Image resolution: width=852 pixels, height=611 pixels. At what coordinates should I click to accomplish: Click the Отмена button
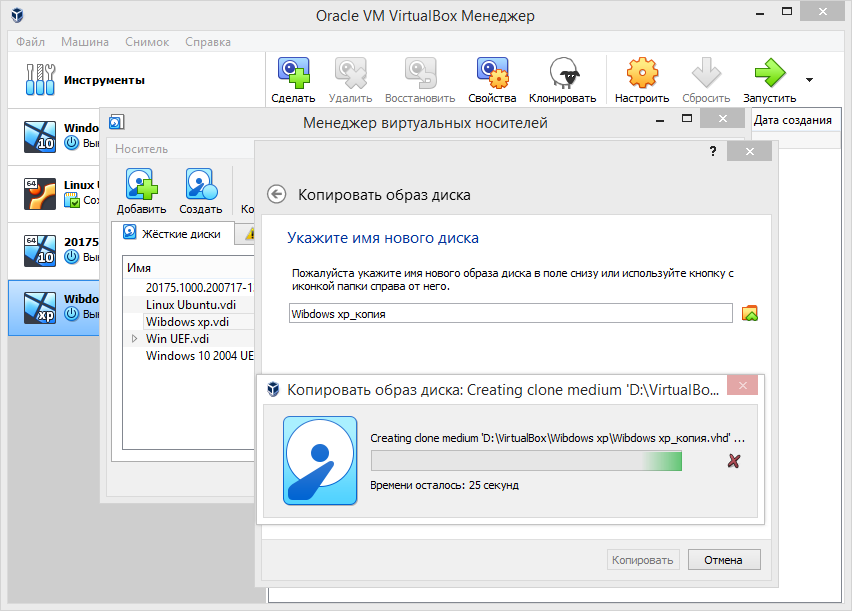(724, 560)
